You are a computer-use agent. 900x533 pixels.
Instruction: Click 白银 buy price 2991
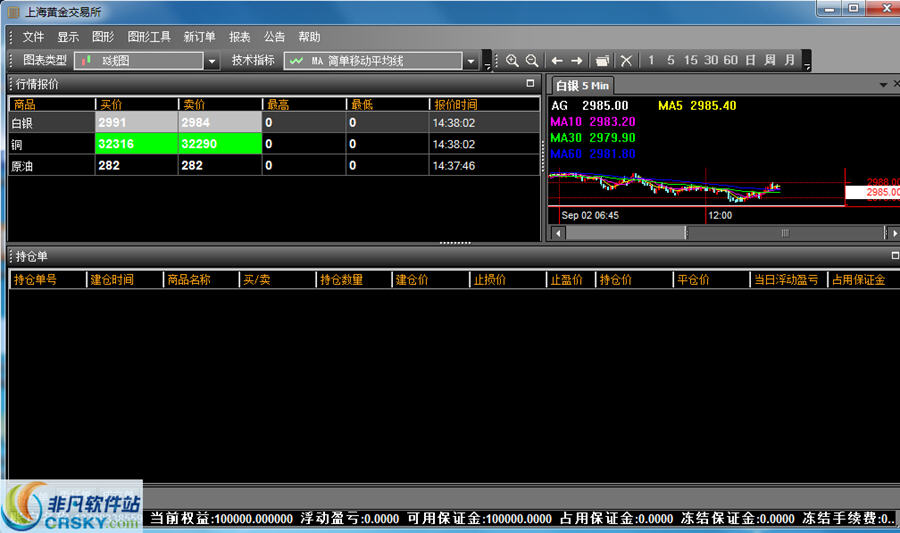(x=136, y=122)
